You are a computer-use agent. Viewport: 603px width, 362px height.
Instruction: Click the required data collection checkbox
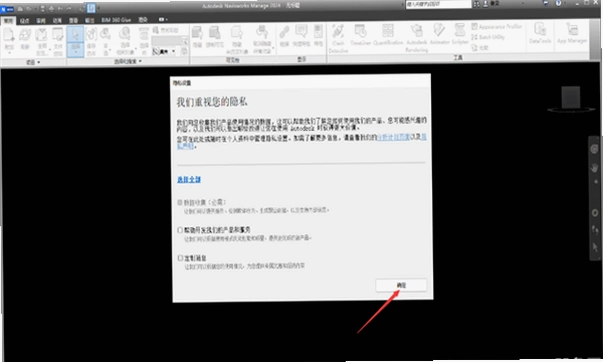180,202
